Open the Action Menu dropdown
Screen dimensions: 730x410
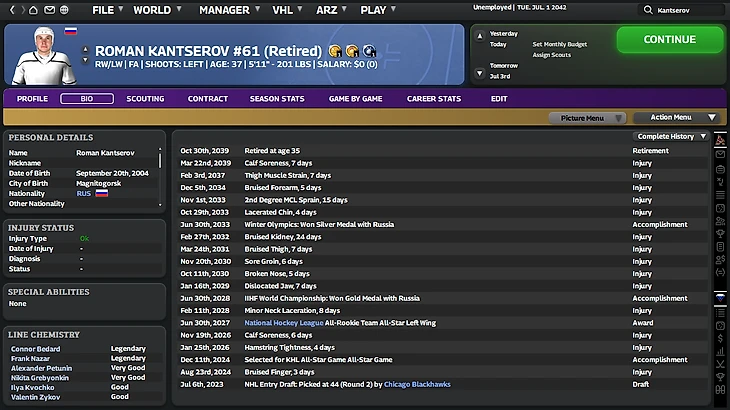click(675, 118)
